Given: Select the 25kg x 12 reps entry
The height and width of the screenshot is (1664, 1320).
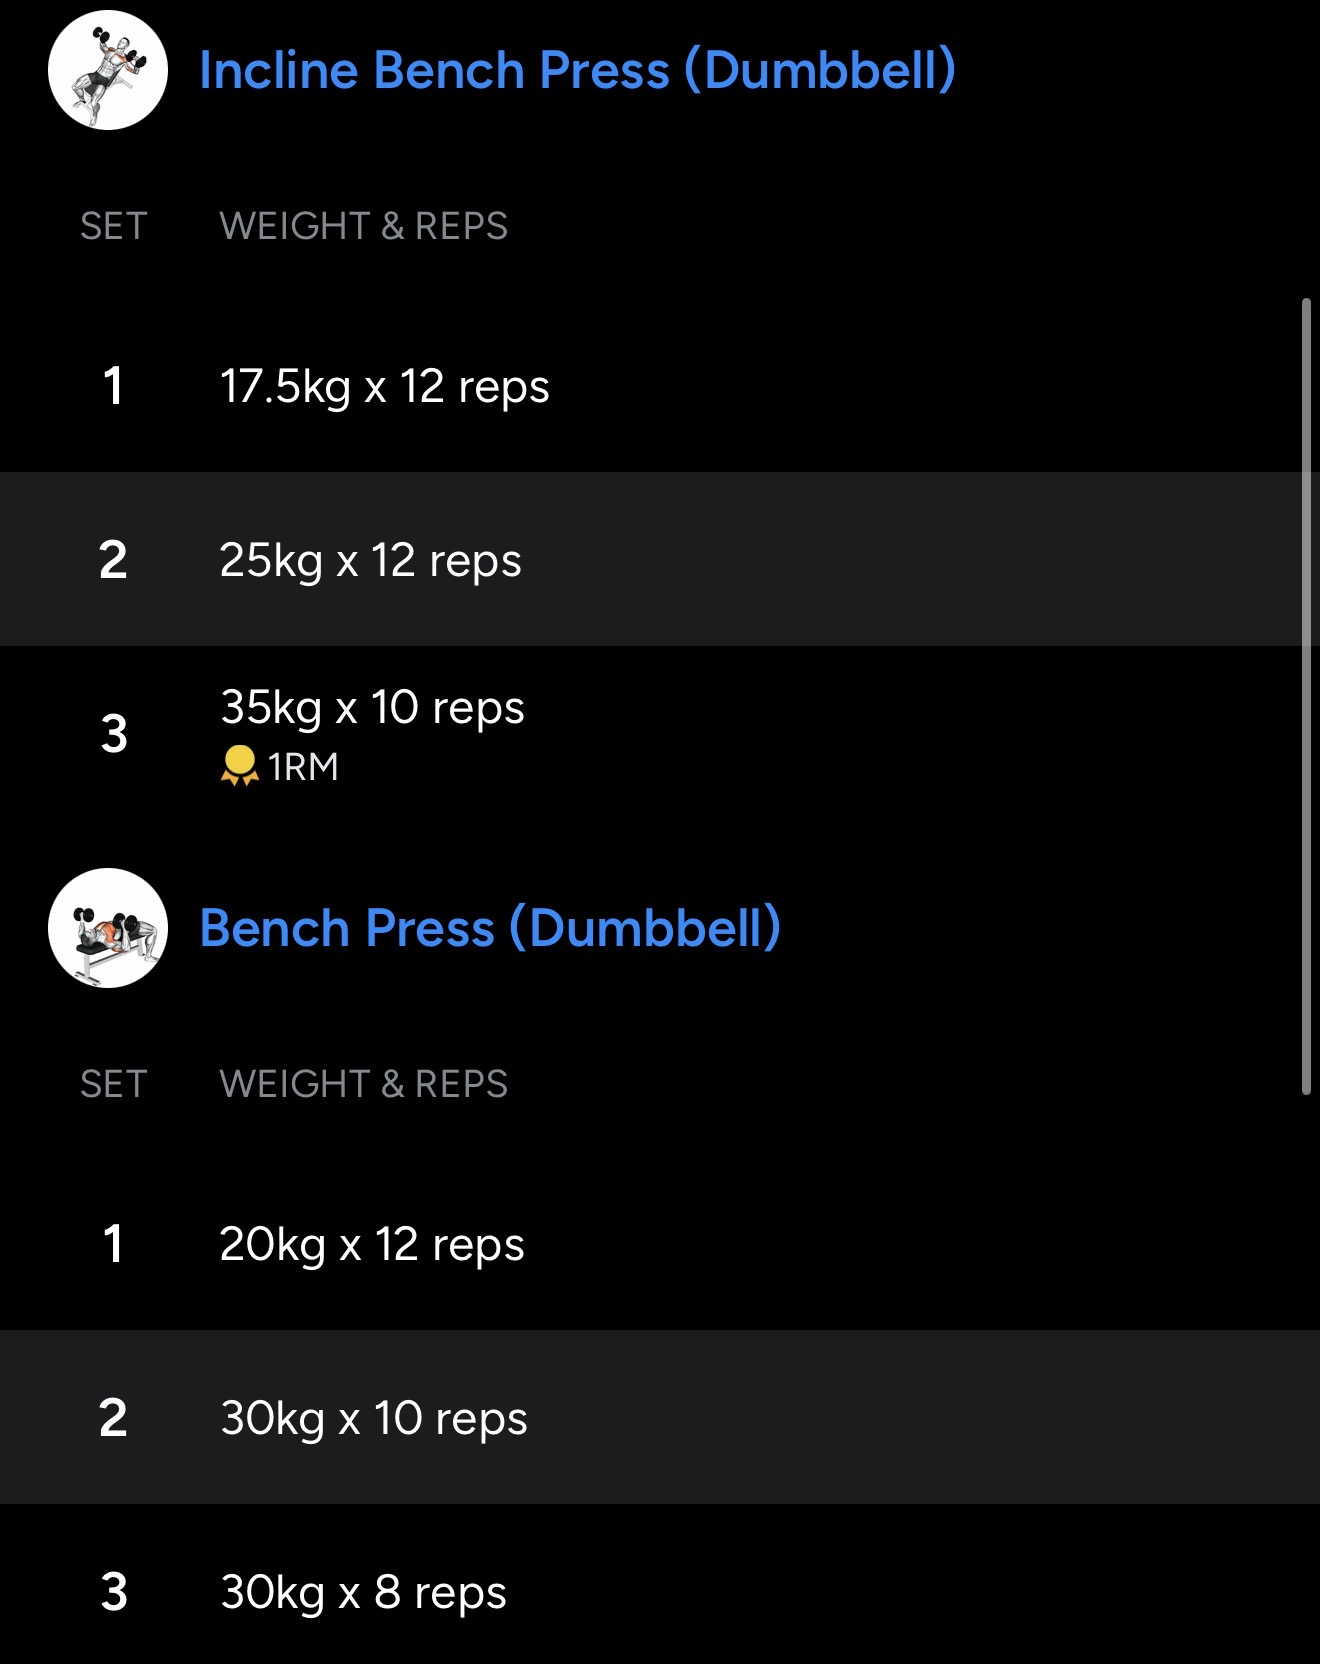Looking at the screenshot, I should [370, 560].
